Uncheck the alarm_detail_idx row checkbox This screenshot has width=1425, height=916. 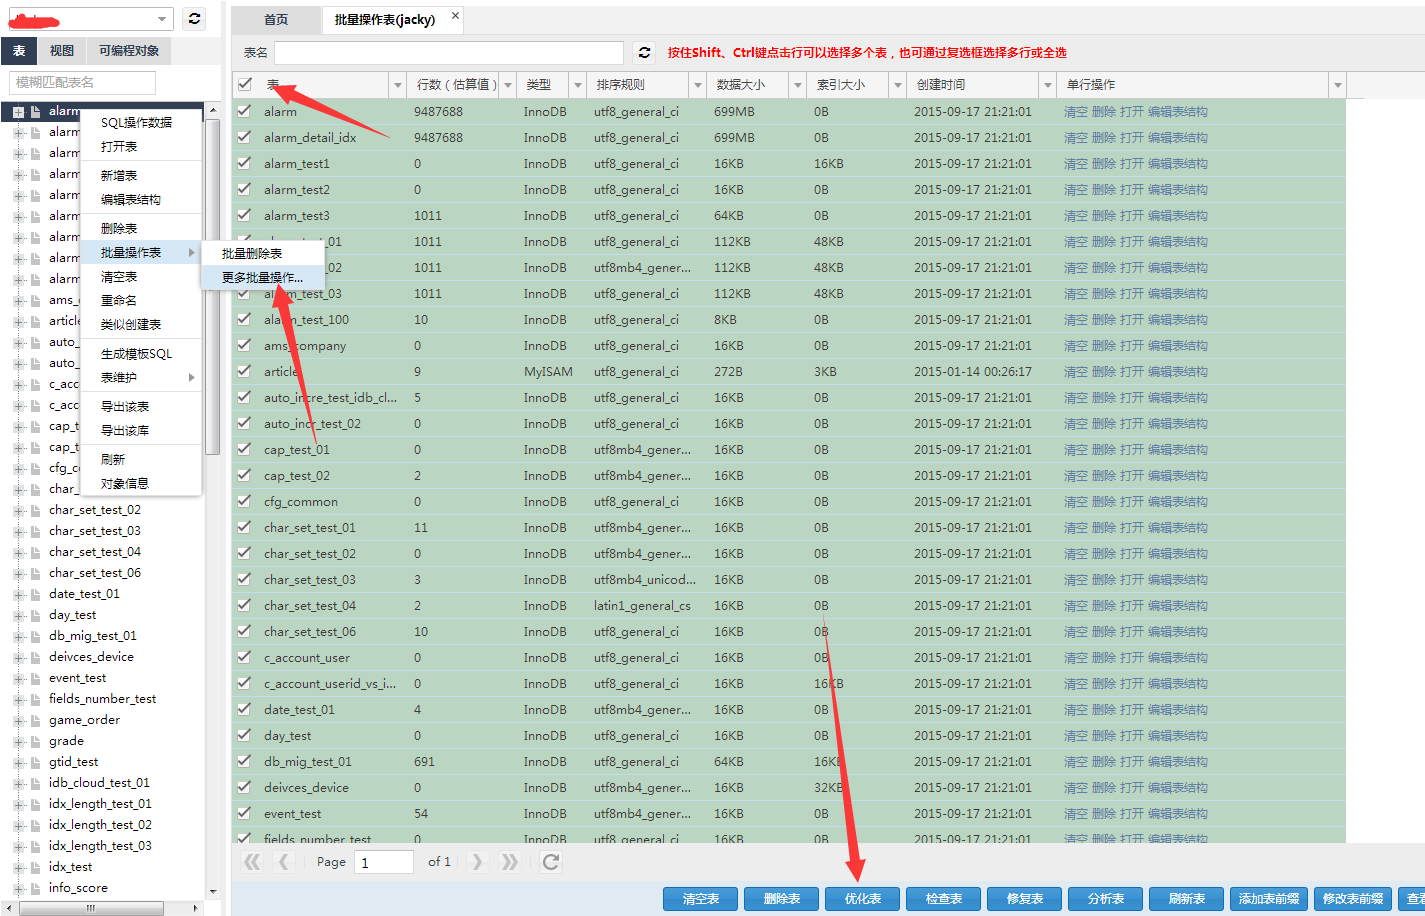[245, 137]
